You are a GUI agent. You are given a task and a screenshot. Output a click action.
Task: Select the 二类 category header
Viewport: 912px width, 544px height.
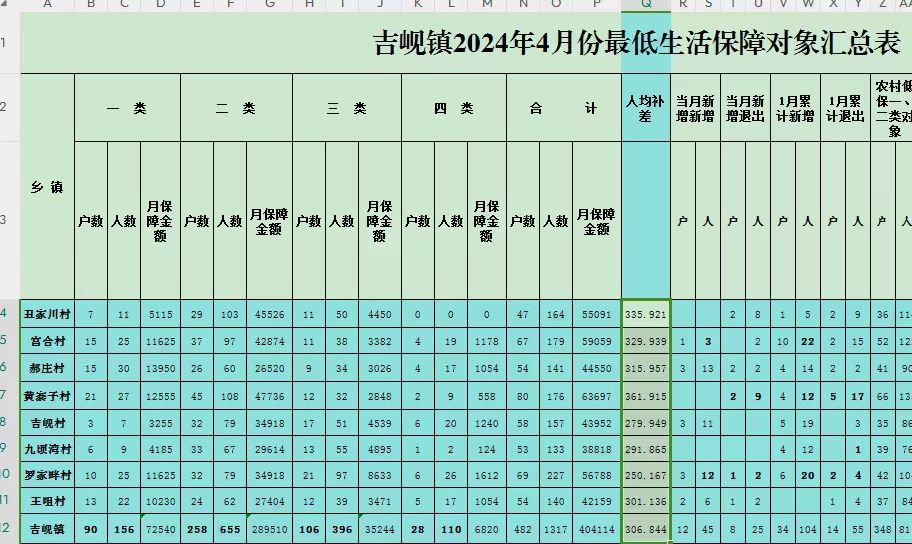pyautogui.click(x=236, y=108)
